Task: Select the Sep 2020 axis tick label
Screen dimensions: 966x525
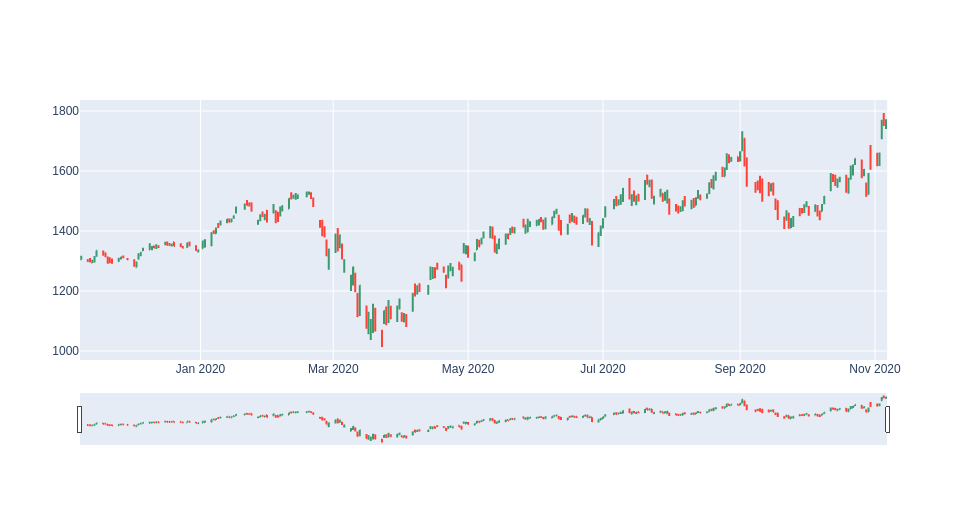Action: 740,369
